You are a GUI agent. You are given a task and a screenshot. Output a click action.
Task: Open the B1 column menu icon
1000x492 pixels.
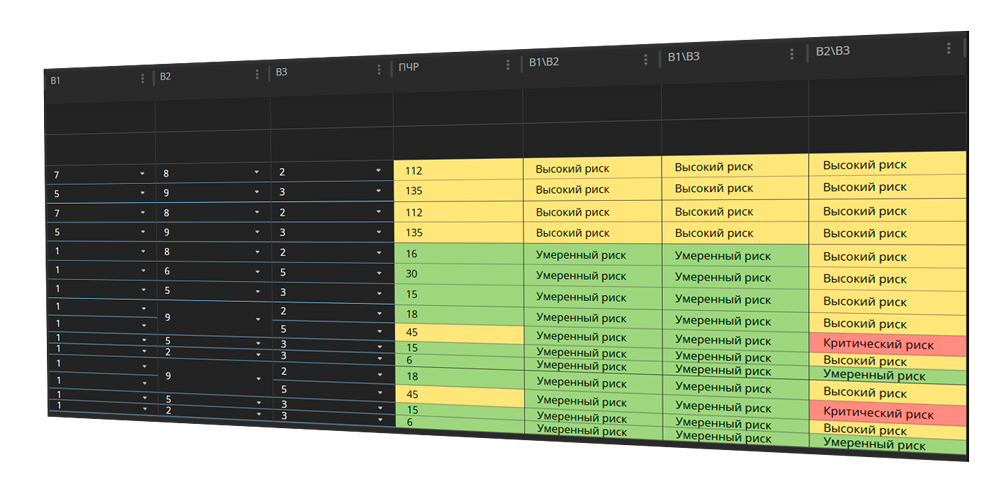142,78
